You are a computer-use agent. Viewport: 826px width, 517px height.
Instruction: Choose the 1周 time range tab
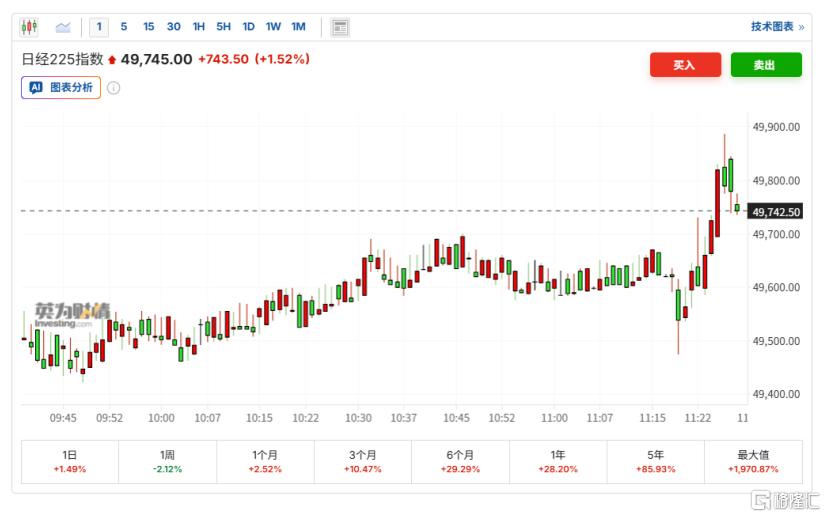(167, 461)
